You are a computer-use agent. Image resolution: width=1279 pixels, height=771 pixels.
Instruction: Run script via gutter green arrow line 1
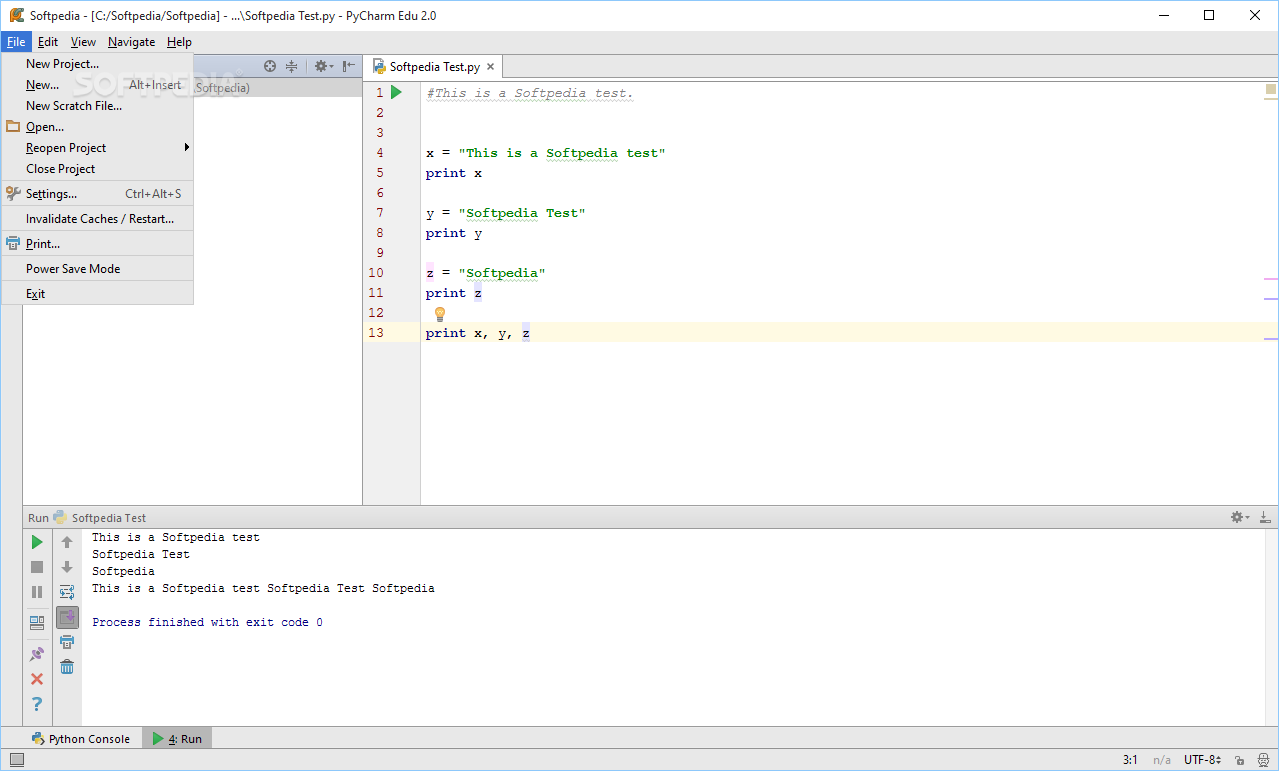(396, 93)
